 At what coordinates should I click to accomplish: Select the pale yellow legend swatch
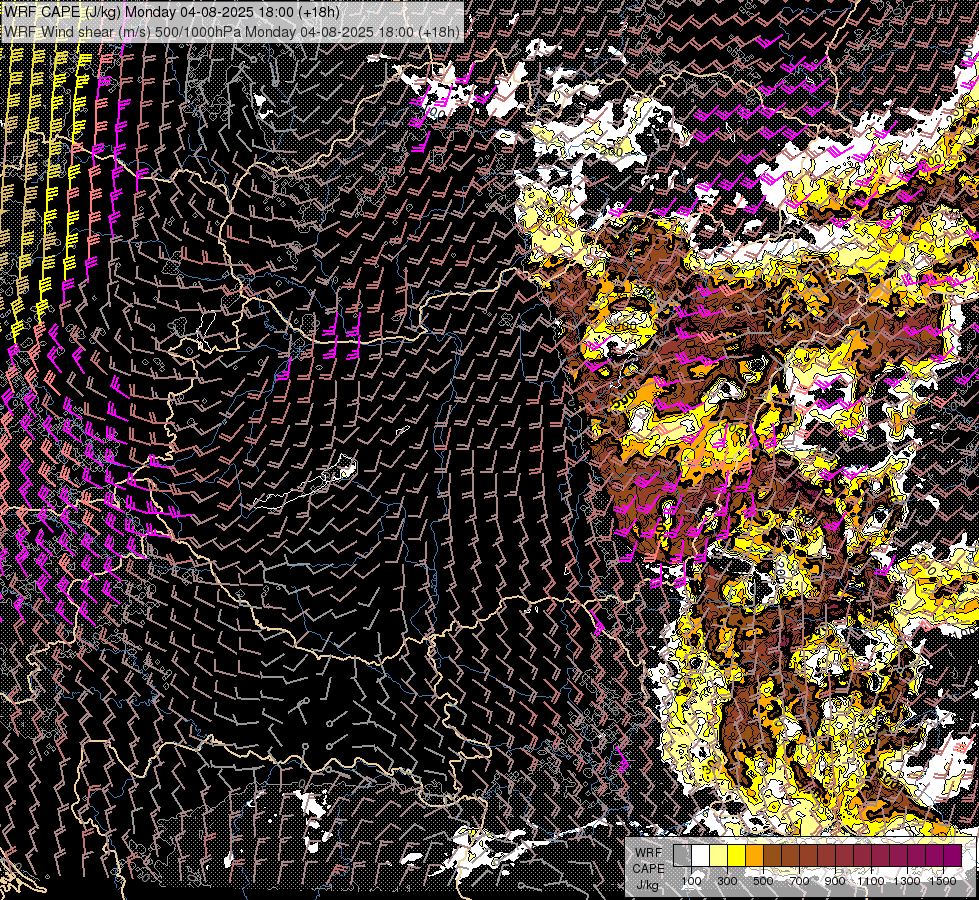719,855
